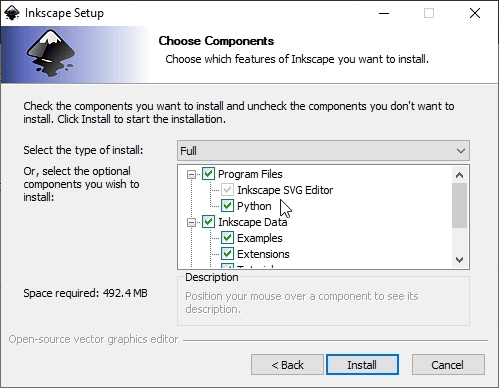Click the Inkscape logo in title bar

(x=12, y=13)
